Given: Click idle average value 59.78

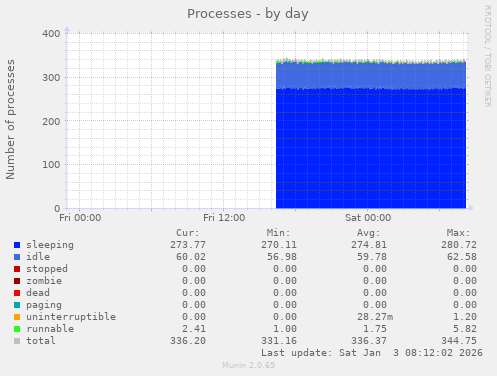Looking at the screenshot, I should [372, 257].
